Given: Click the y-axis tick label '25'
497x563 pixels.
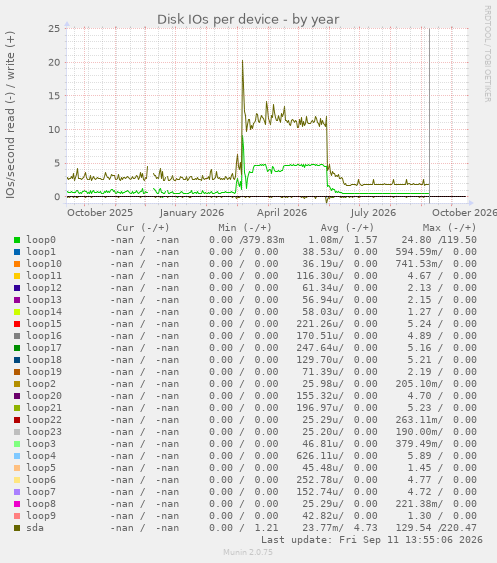Looking at the screenshot, I should (x=54, y=29).
